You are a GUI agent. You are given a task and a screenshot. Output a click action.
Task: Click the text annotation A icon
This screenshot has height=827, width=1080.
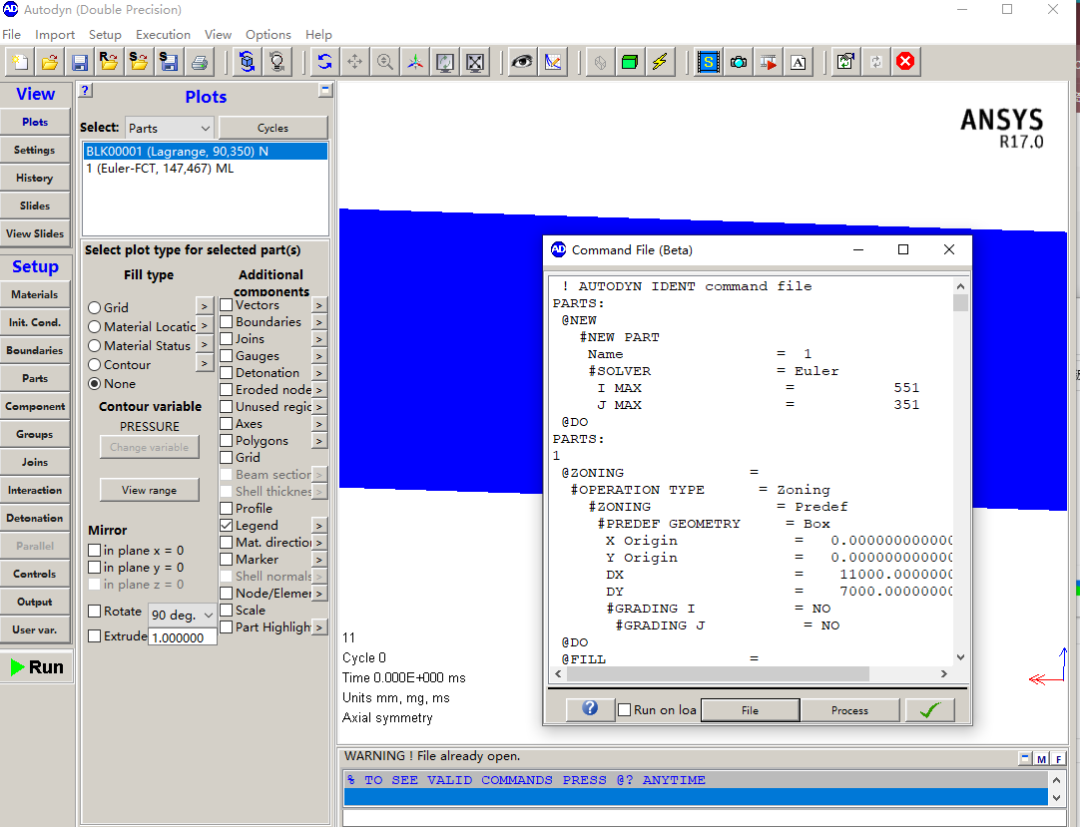798,62
